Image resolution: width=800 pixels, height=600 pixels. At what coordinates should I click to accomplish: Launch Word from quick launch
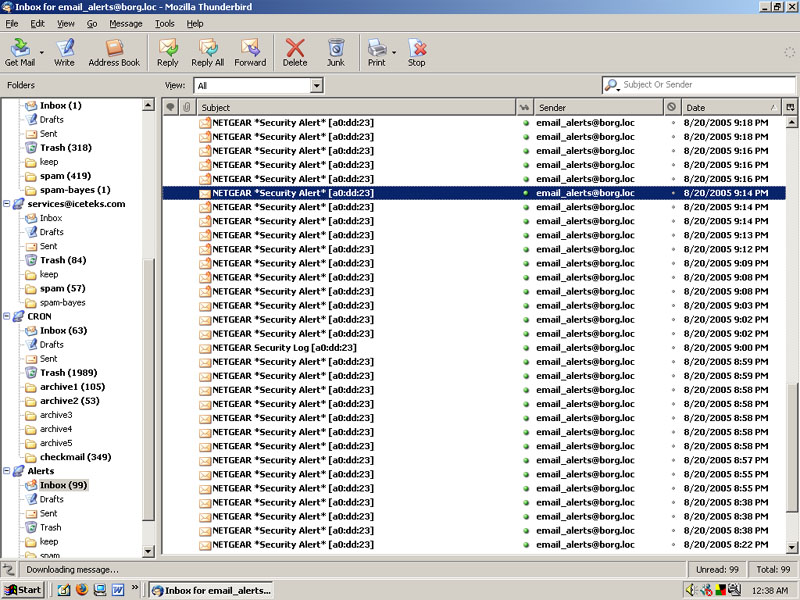point(118,590)
